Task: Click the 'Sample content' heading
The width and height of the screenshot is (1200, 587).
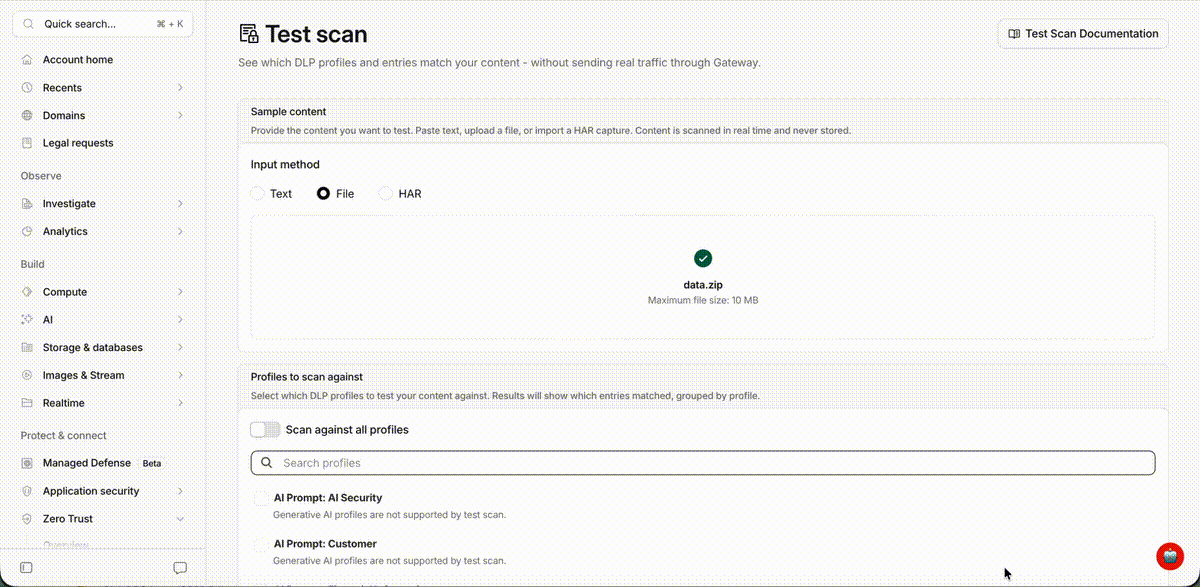Action: 288,112
